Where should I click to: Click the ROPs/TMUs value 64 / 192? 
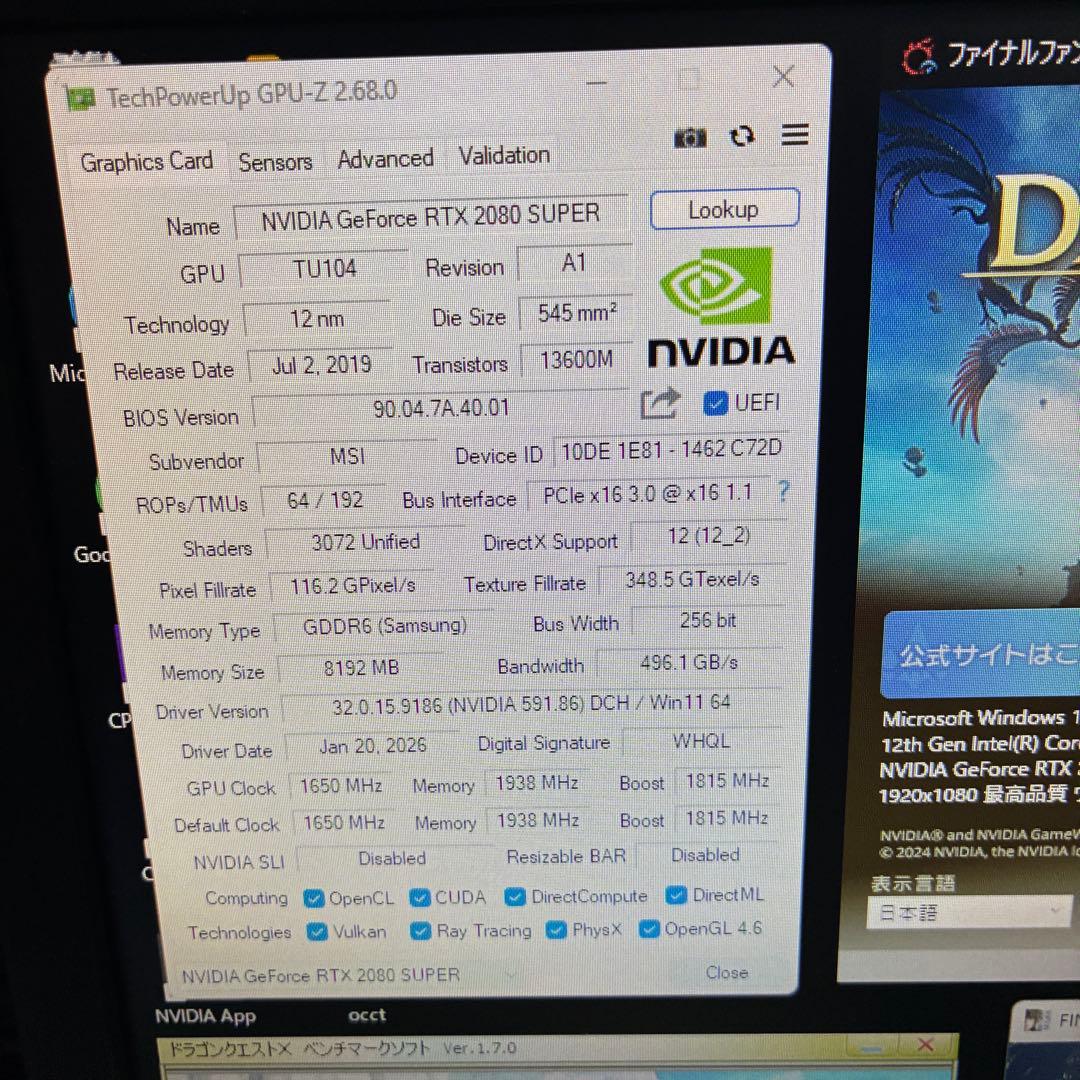324,500
